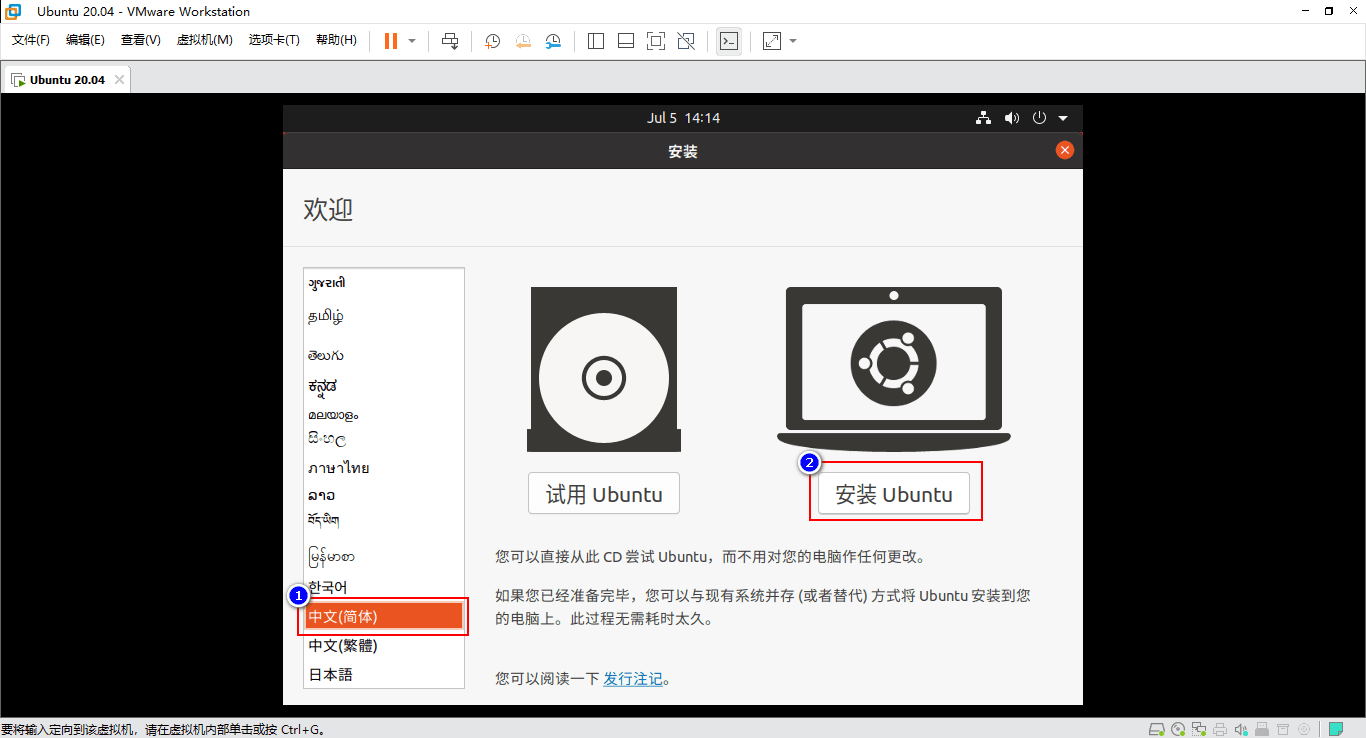Screen dimensions: 1366x738
Task: Select தமிழ் in the language list
Action: pyautogui.click(x=384, y=317)
